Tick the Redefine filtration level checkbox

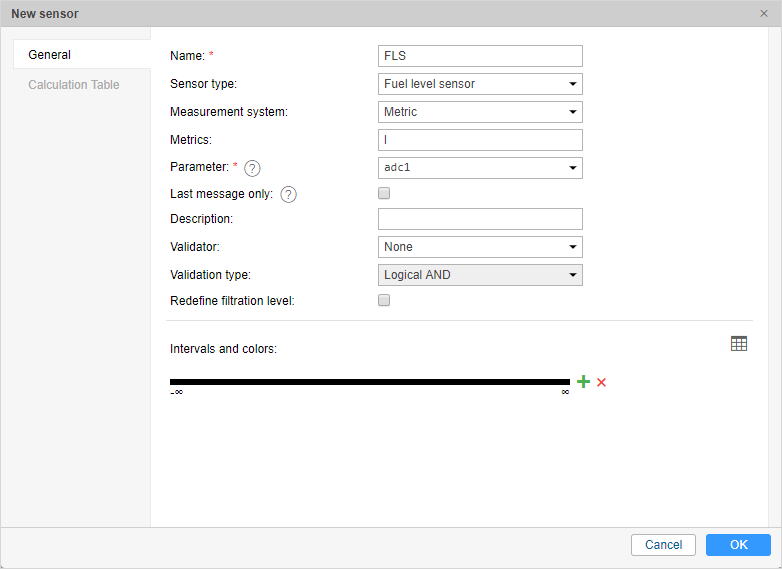click(x=384, y=300)
